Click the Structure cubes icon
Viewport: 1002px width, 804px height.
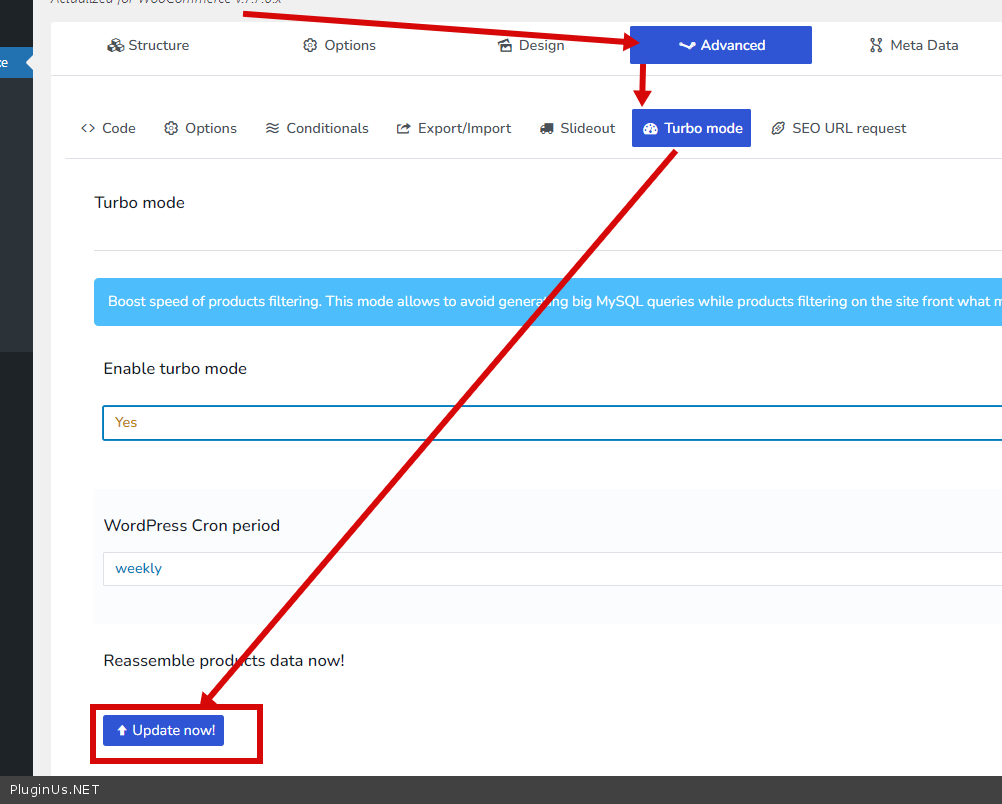115,45
